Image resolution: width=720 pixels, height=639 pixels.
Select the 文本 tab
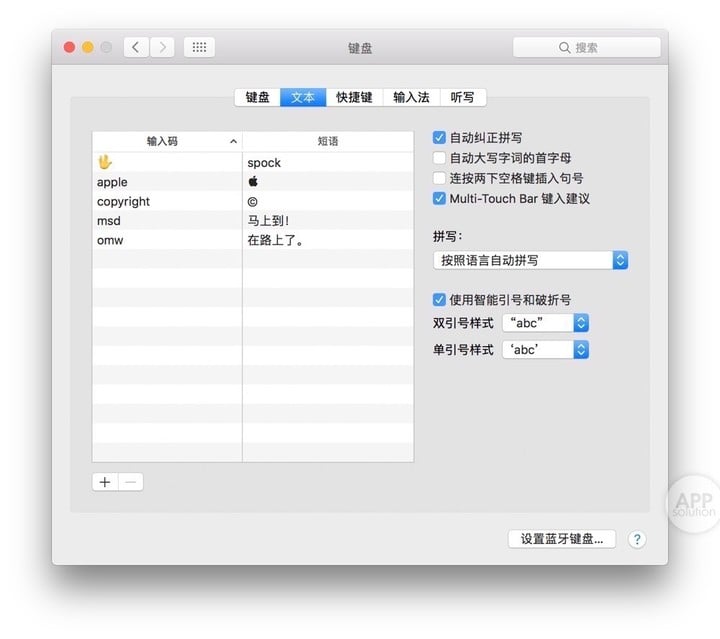[x=303, y=97]
